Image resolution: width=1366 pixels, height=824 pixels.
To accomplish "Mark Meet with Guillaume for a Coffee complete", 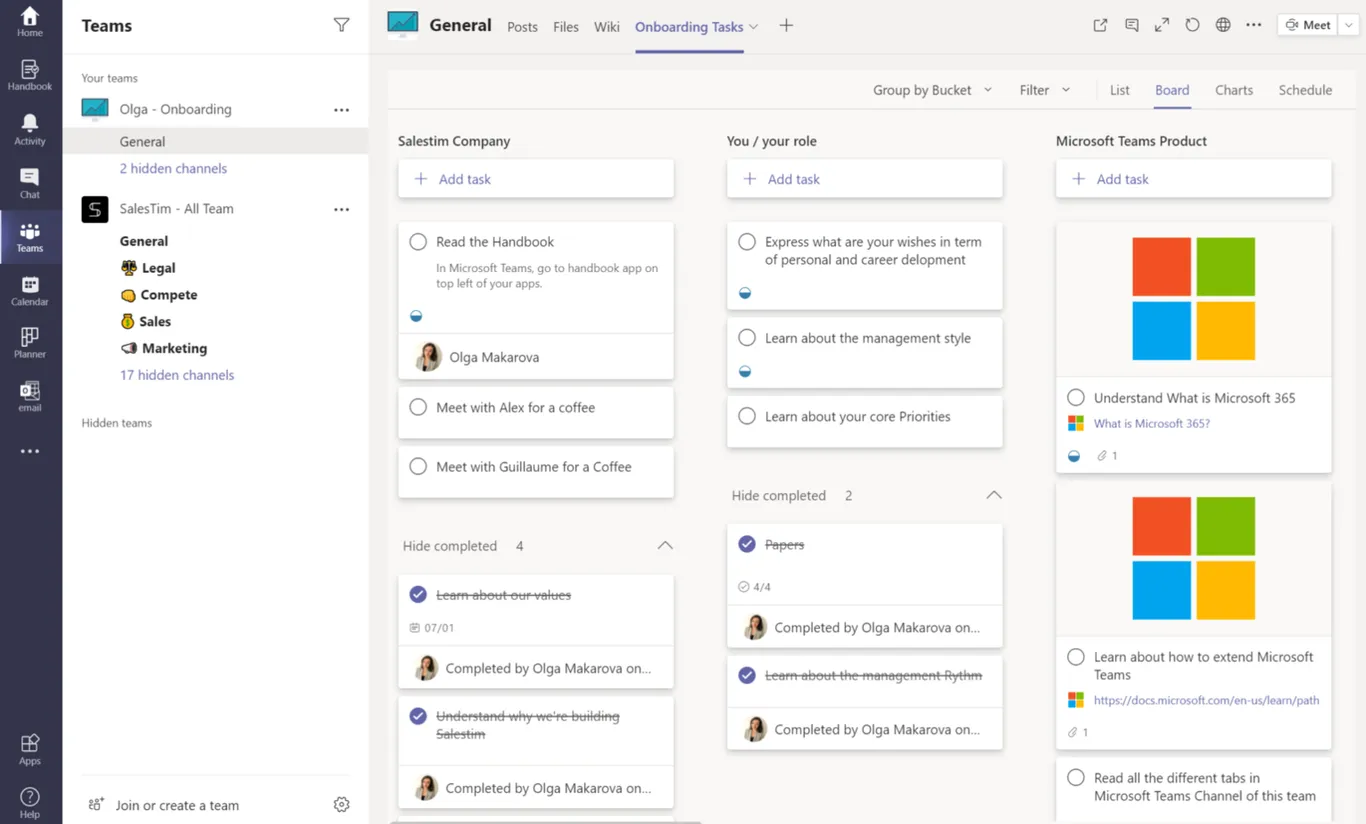I will 418,466.
